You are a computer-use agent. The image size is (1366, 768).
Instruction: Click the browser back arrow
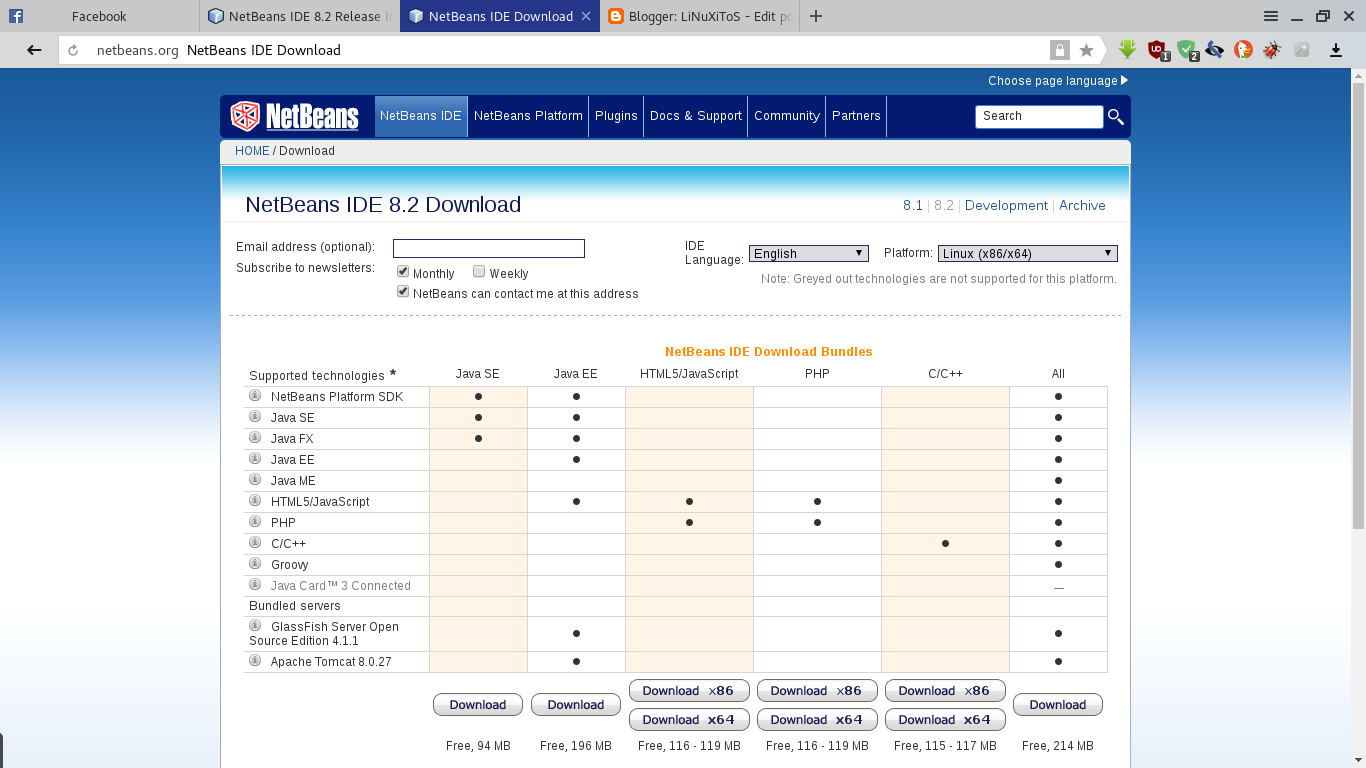[34, 50]
